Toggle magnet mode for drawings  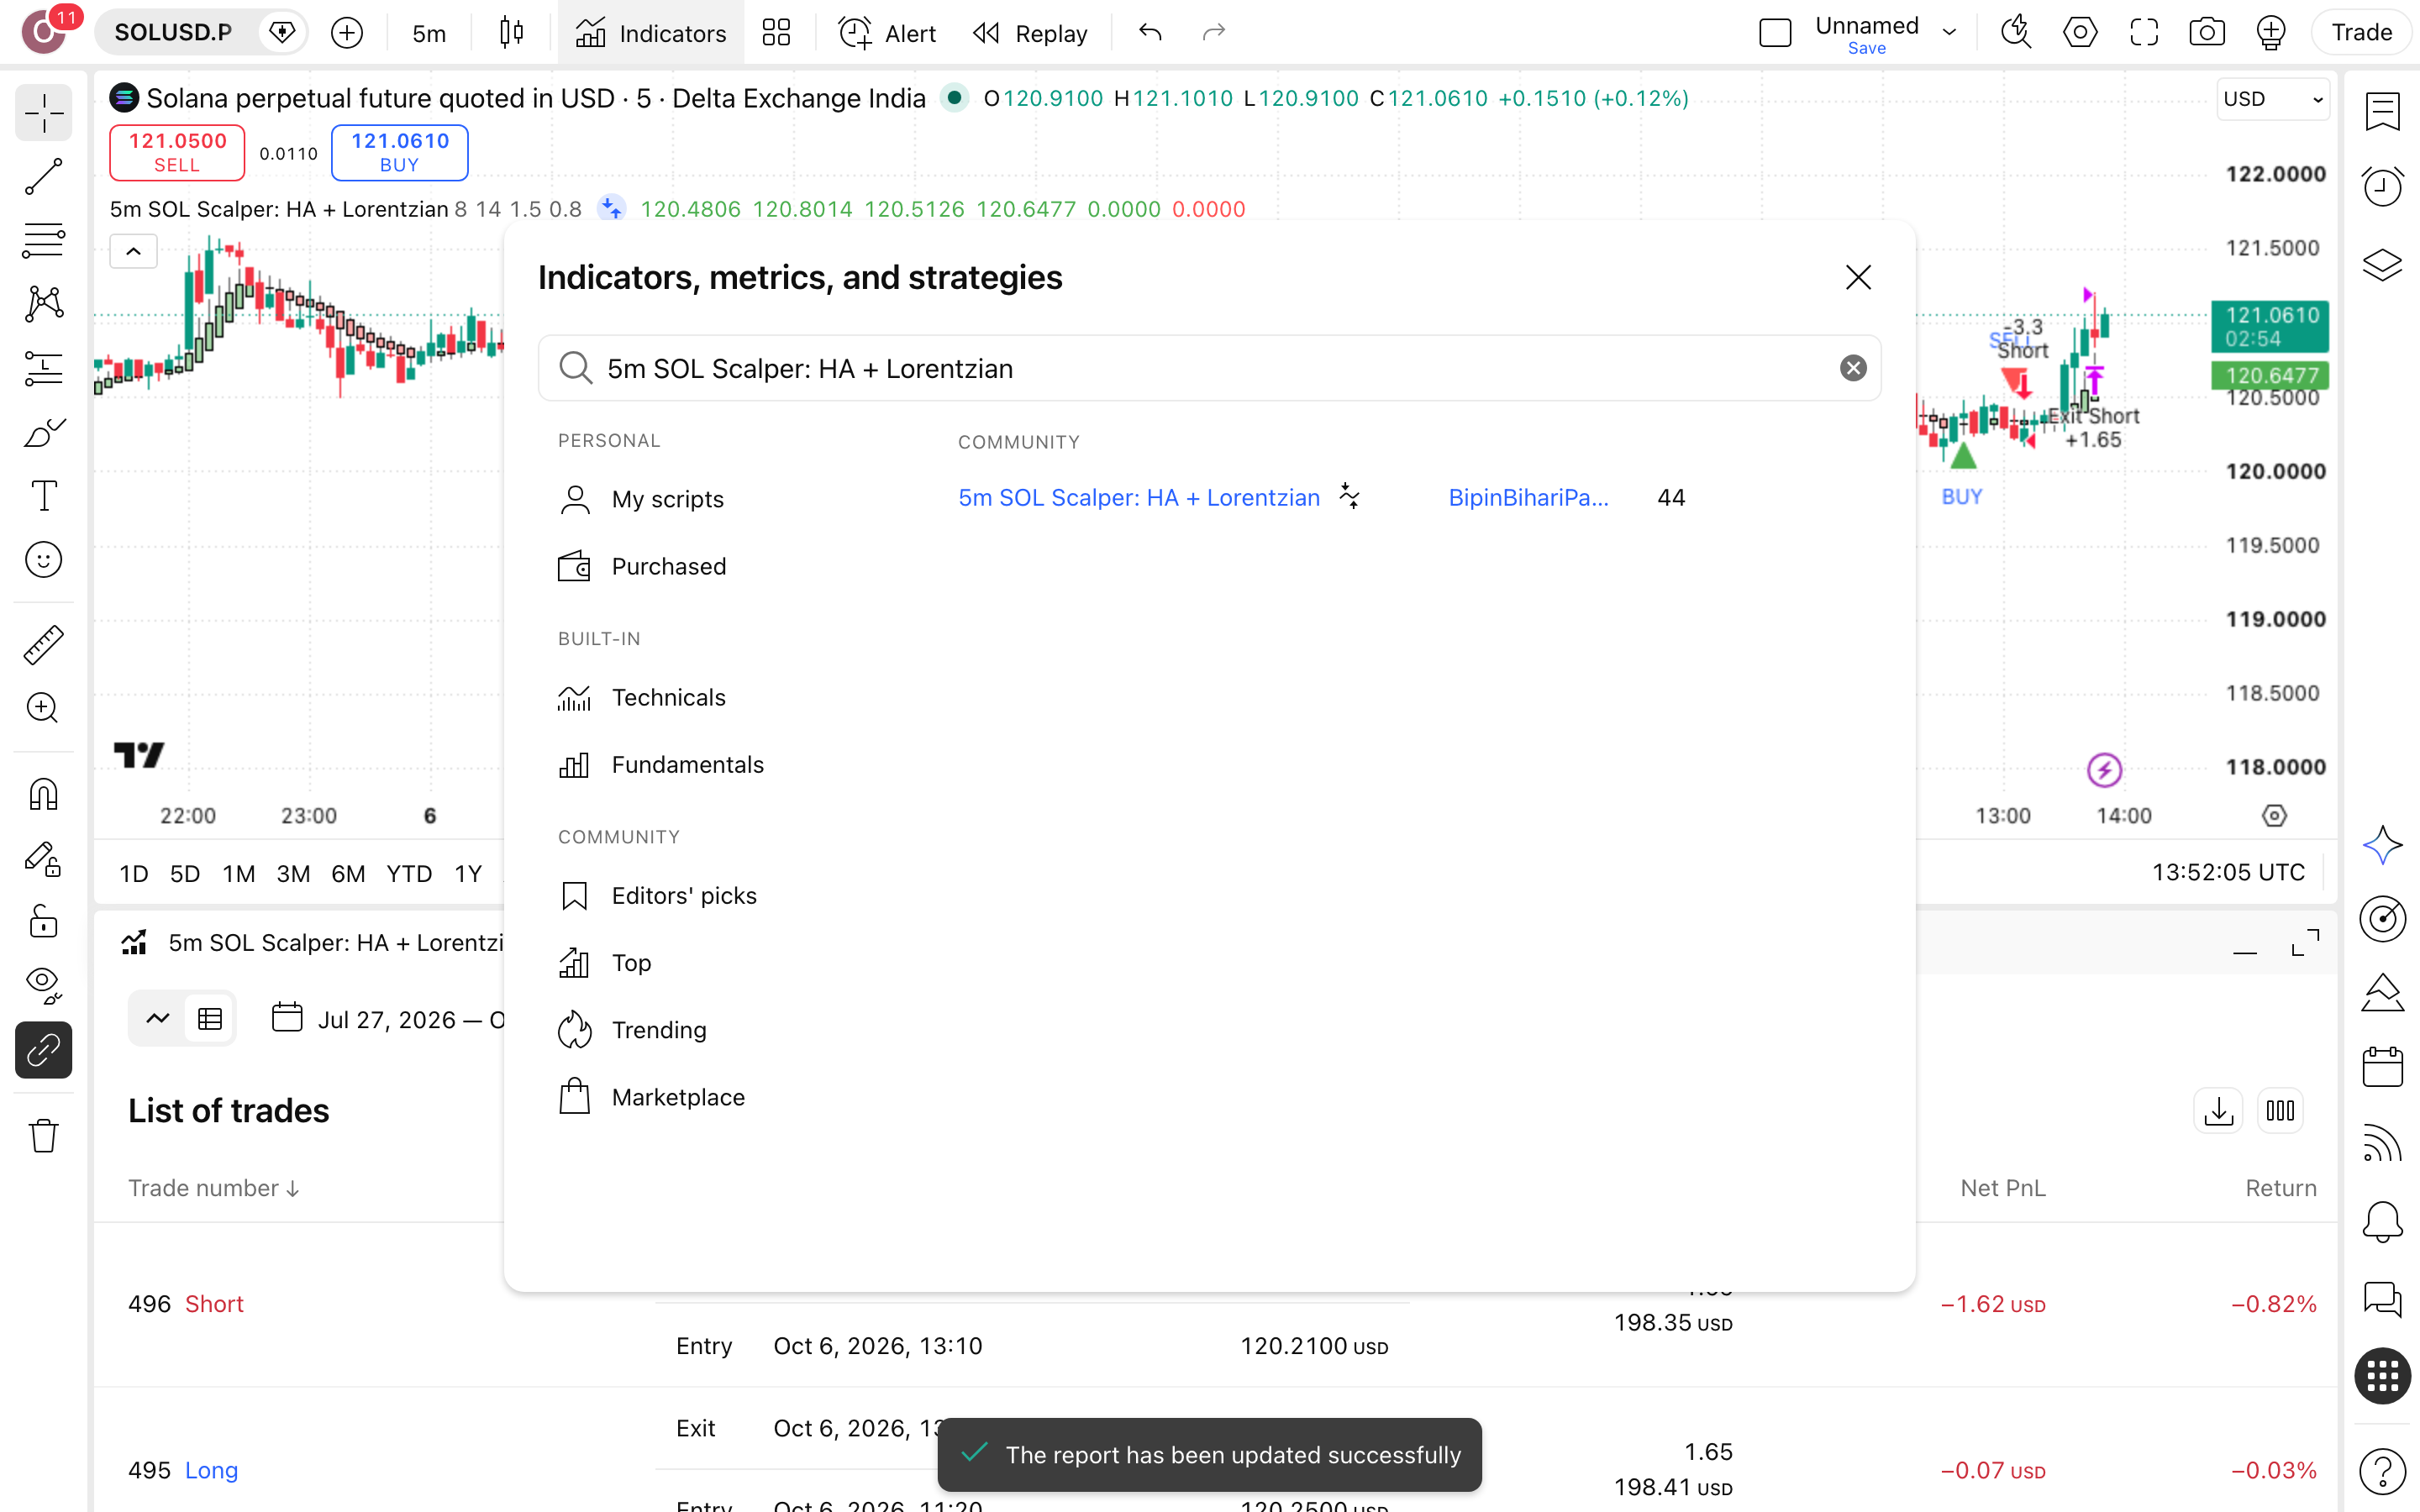coord(43,794)
